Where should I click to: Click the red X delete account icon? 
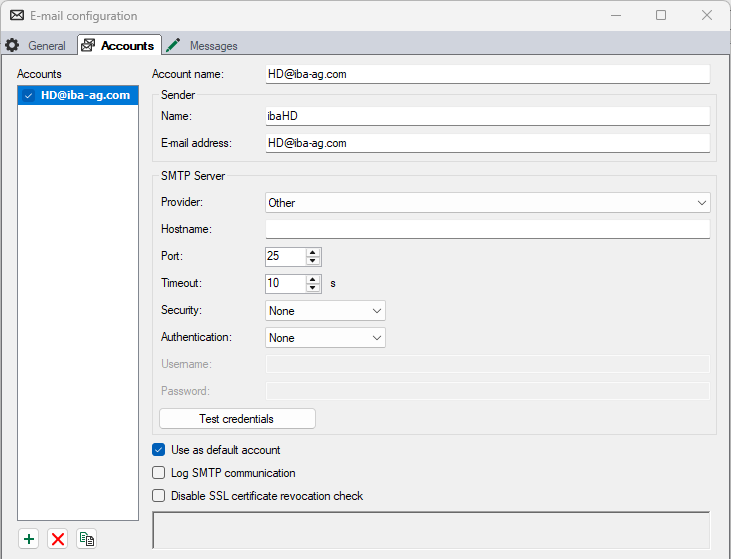click(58, 539)
